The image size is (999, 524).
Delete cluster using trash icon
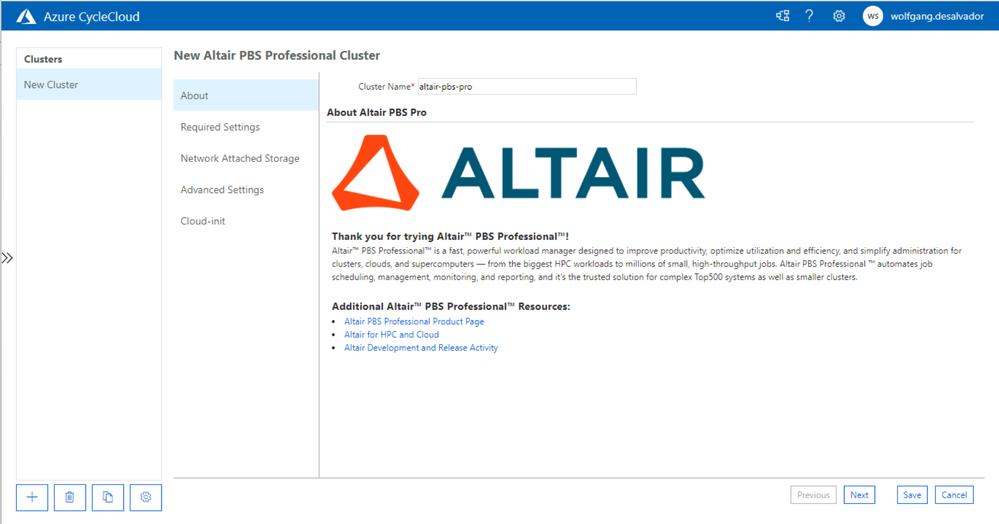click(70, 497)
